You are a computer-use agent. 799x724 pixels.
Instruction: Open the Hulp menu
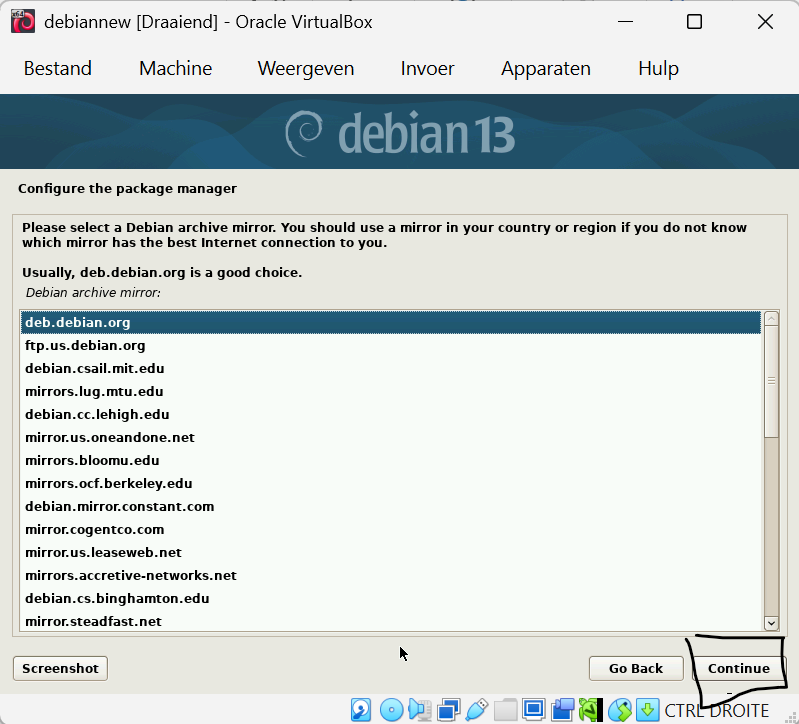click(658, 68)
